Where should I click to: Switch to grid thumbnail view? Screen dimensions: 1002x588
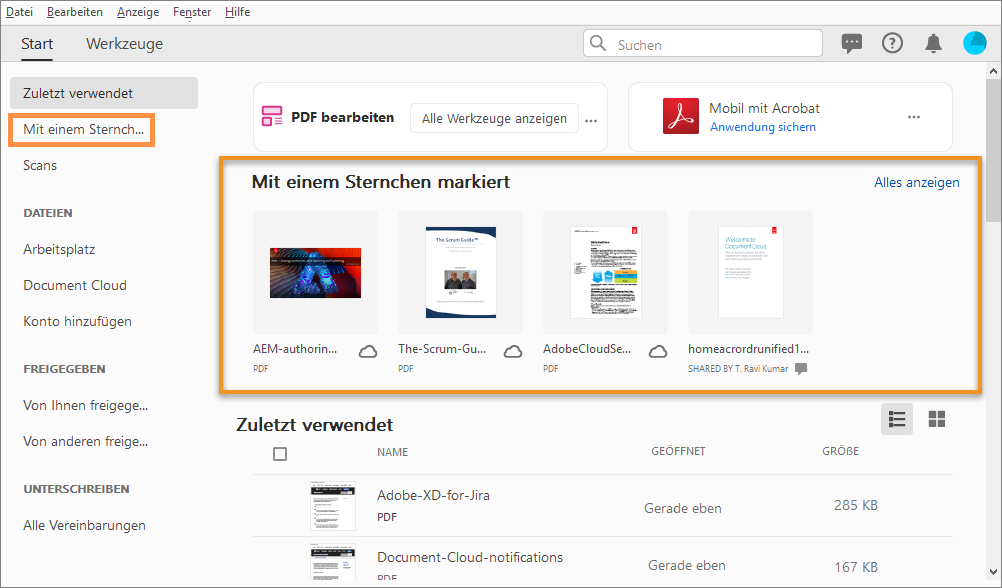click(x=937, y=419)
